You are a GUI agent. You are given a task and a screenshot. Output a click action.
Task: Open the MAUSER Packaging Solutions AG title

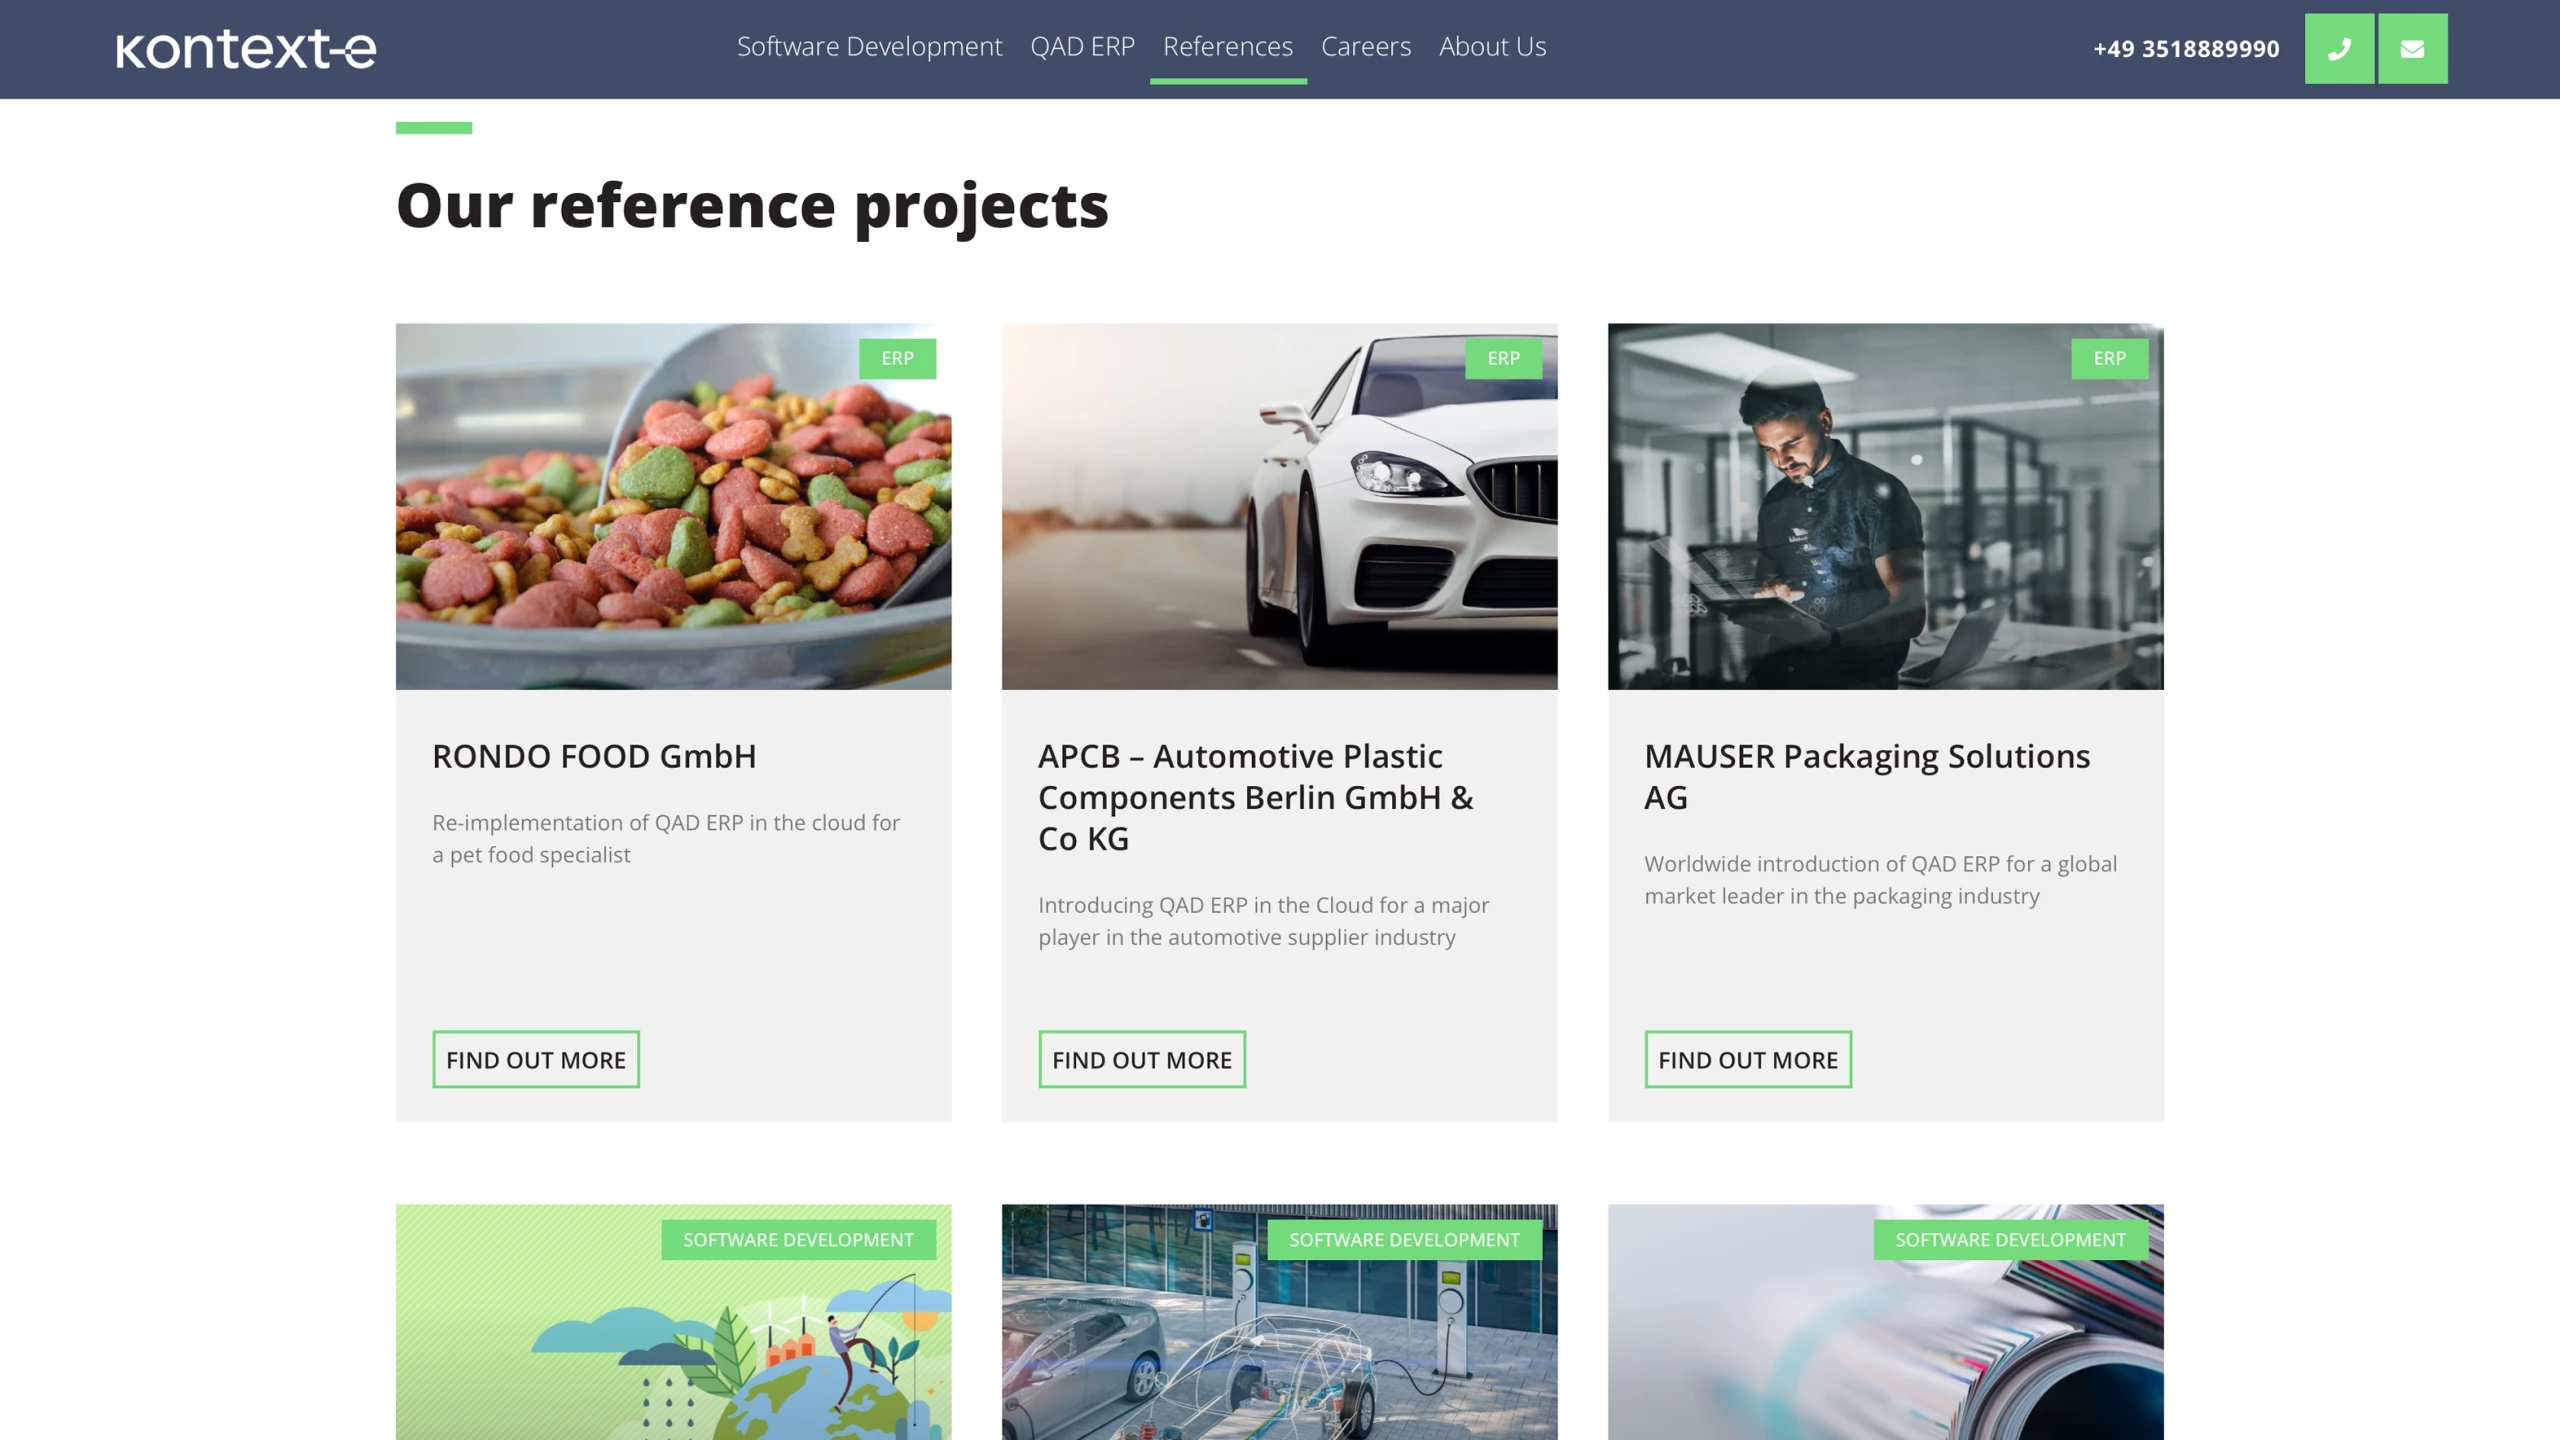pyautogui.click(x=1867, y=776)
